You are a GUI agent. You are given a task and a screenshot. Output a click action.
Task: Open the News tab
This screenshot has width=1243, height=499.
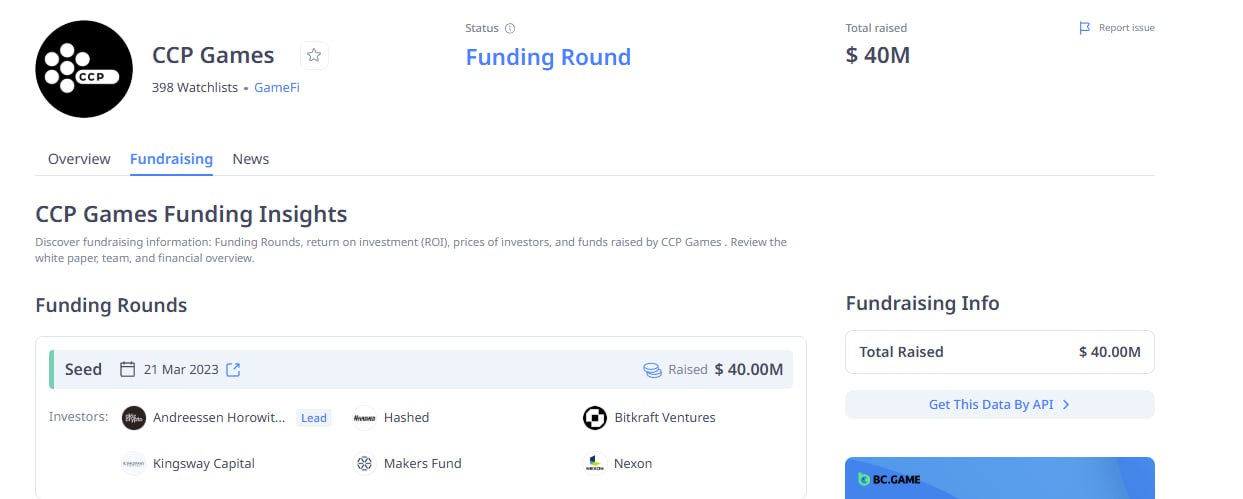[250, 159]
